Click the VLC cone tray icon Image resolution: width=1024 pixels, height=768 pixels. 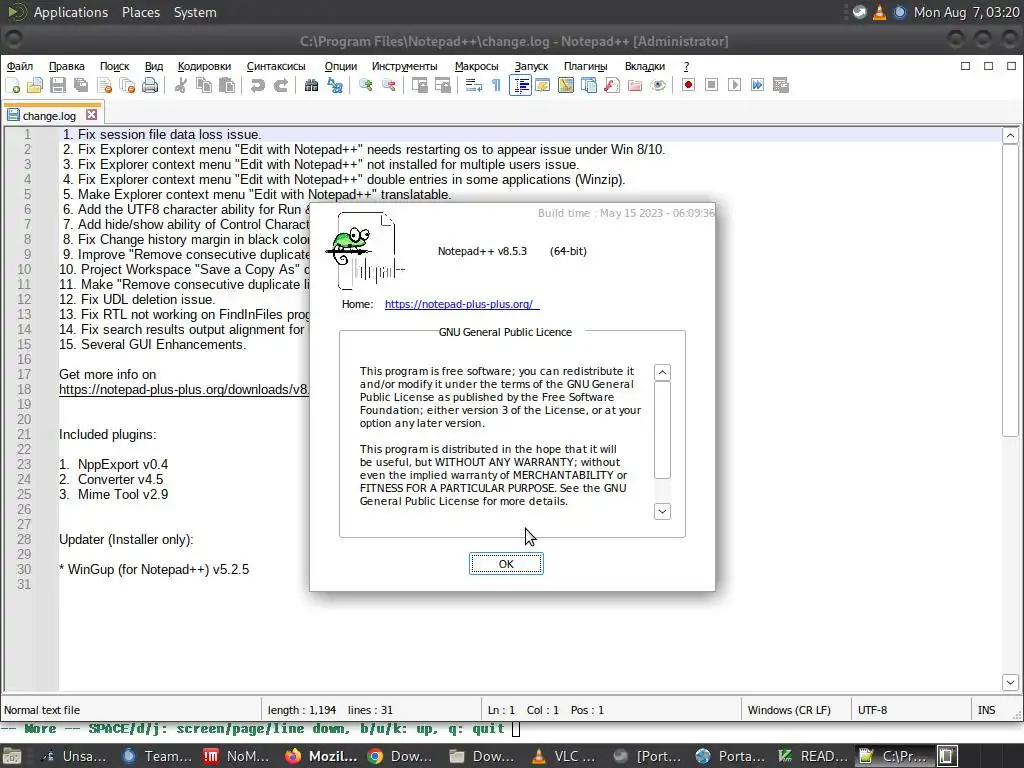(880, 12)
